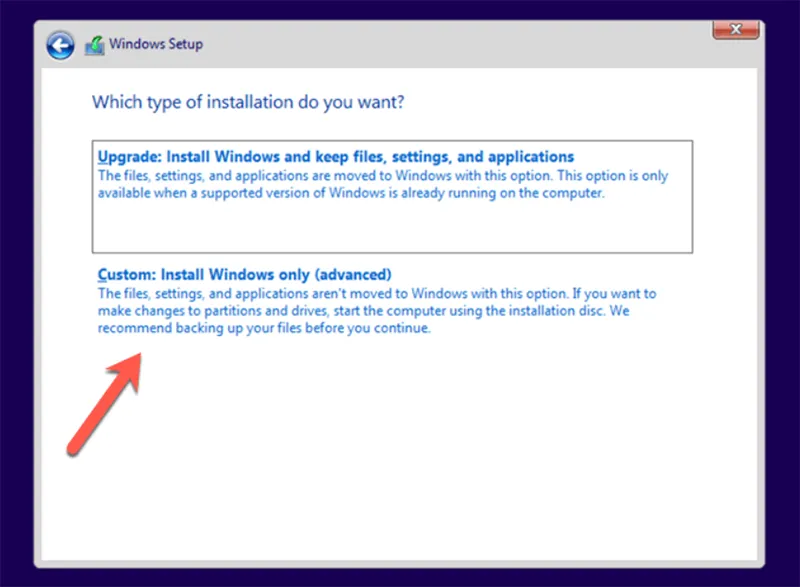The width and height of the screenshot is (800, 587).
Task: Close the Windows Setup window
Action: pos(735,31)
